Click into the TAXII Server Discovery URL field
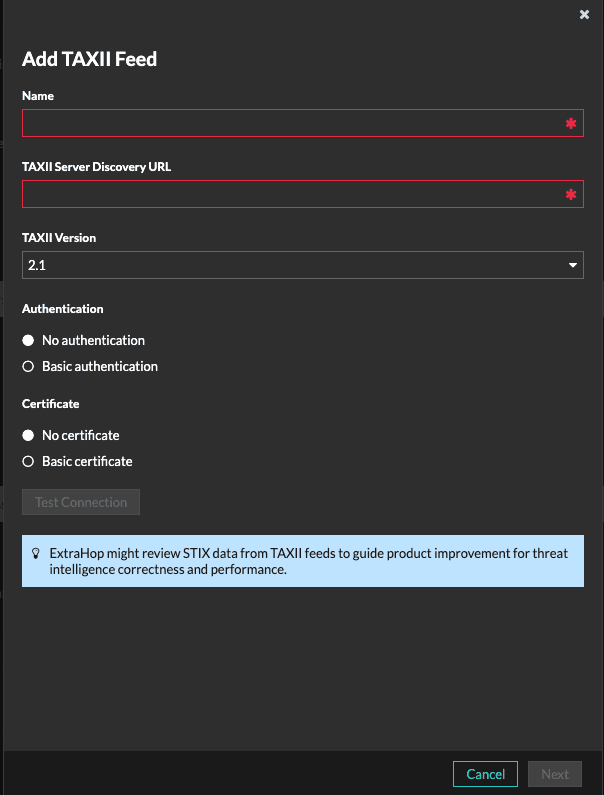The height and width of the screenshot is (795, 604). pyautogui.click(x=290, y=194)
